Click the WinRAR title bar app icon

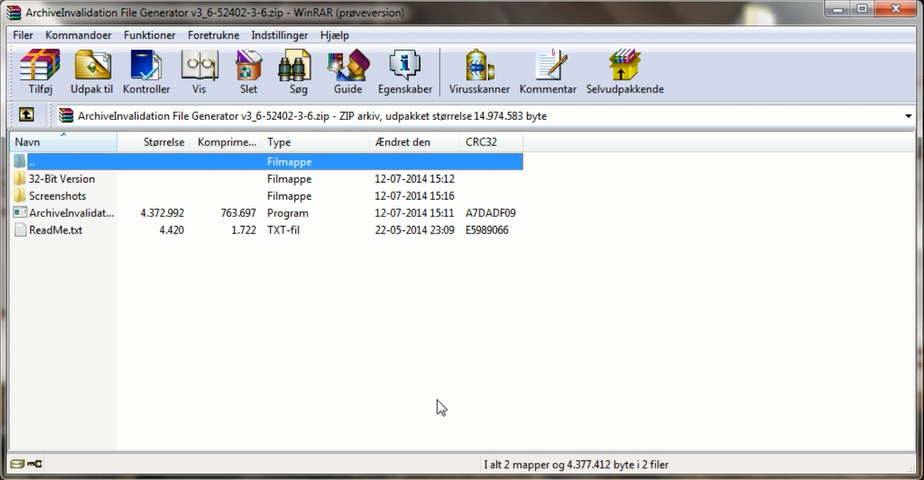pos(14,12)
